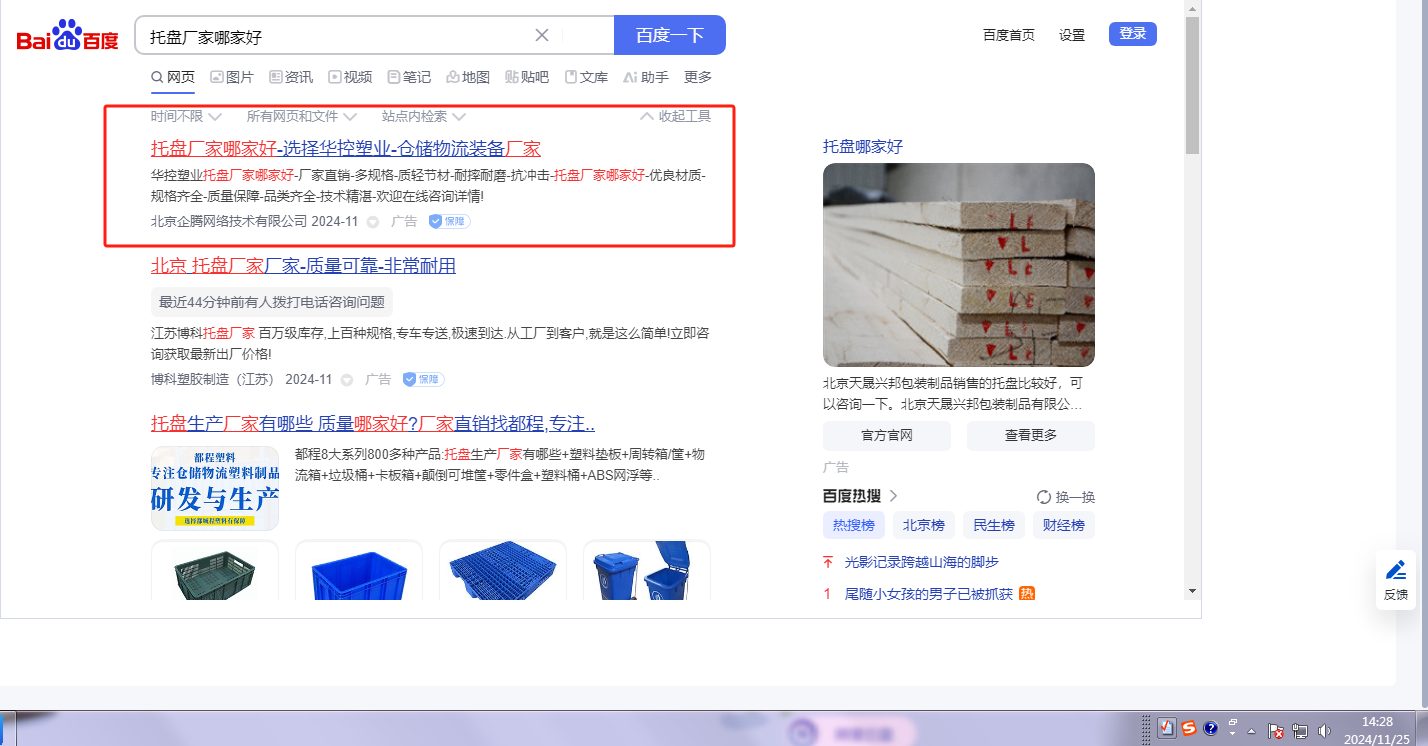Open the Action Center flag icon
1428x746 pixels.
tap(1275, 730)
